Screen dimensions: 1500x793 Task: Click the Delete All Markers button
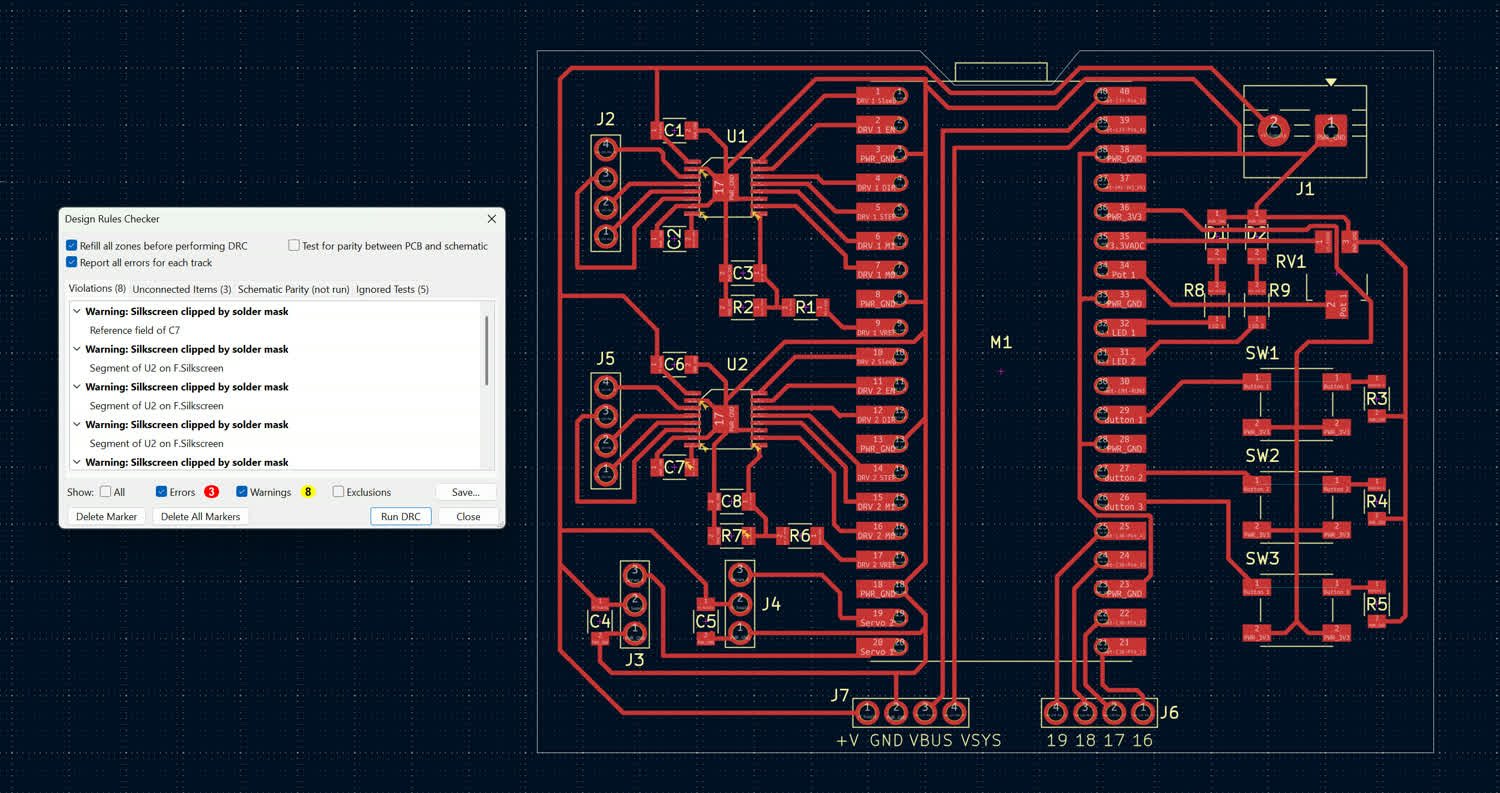pos(200,517)
